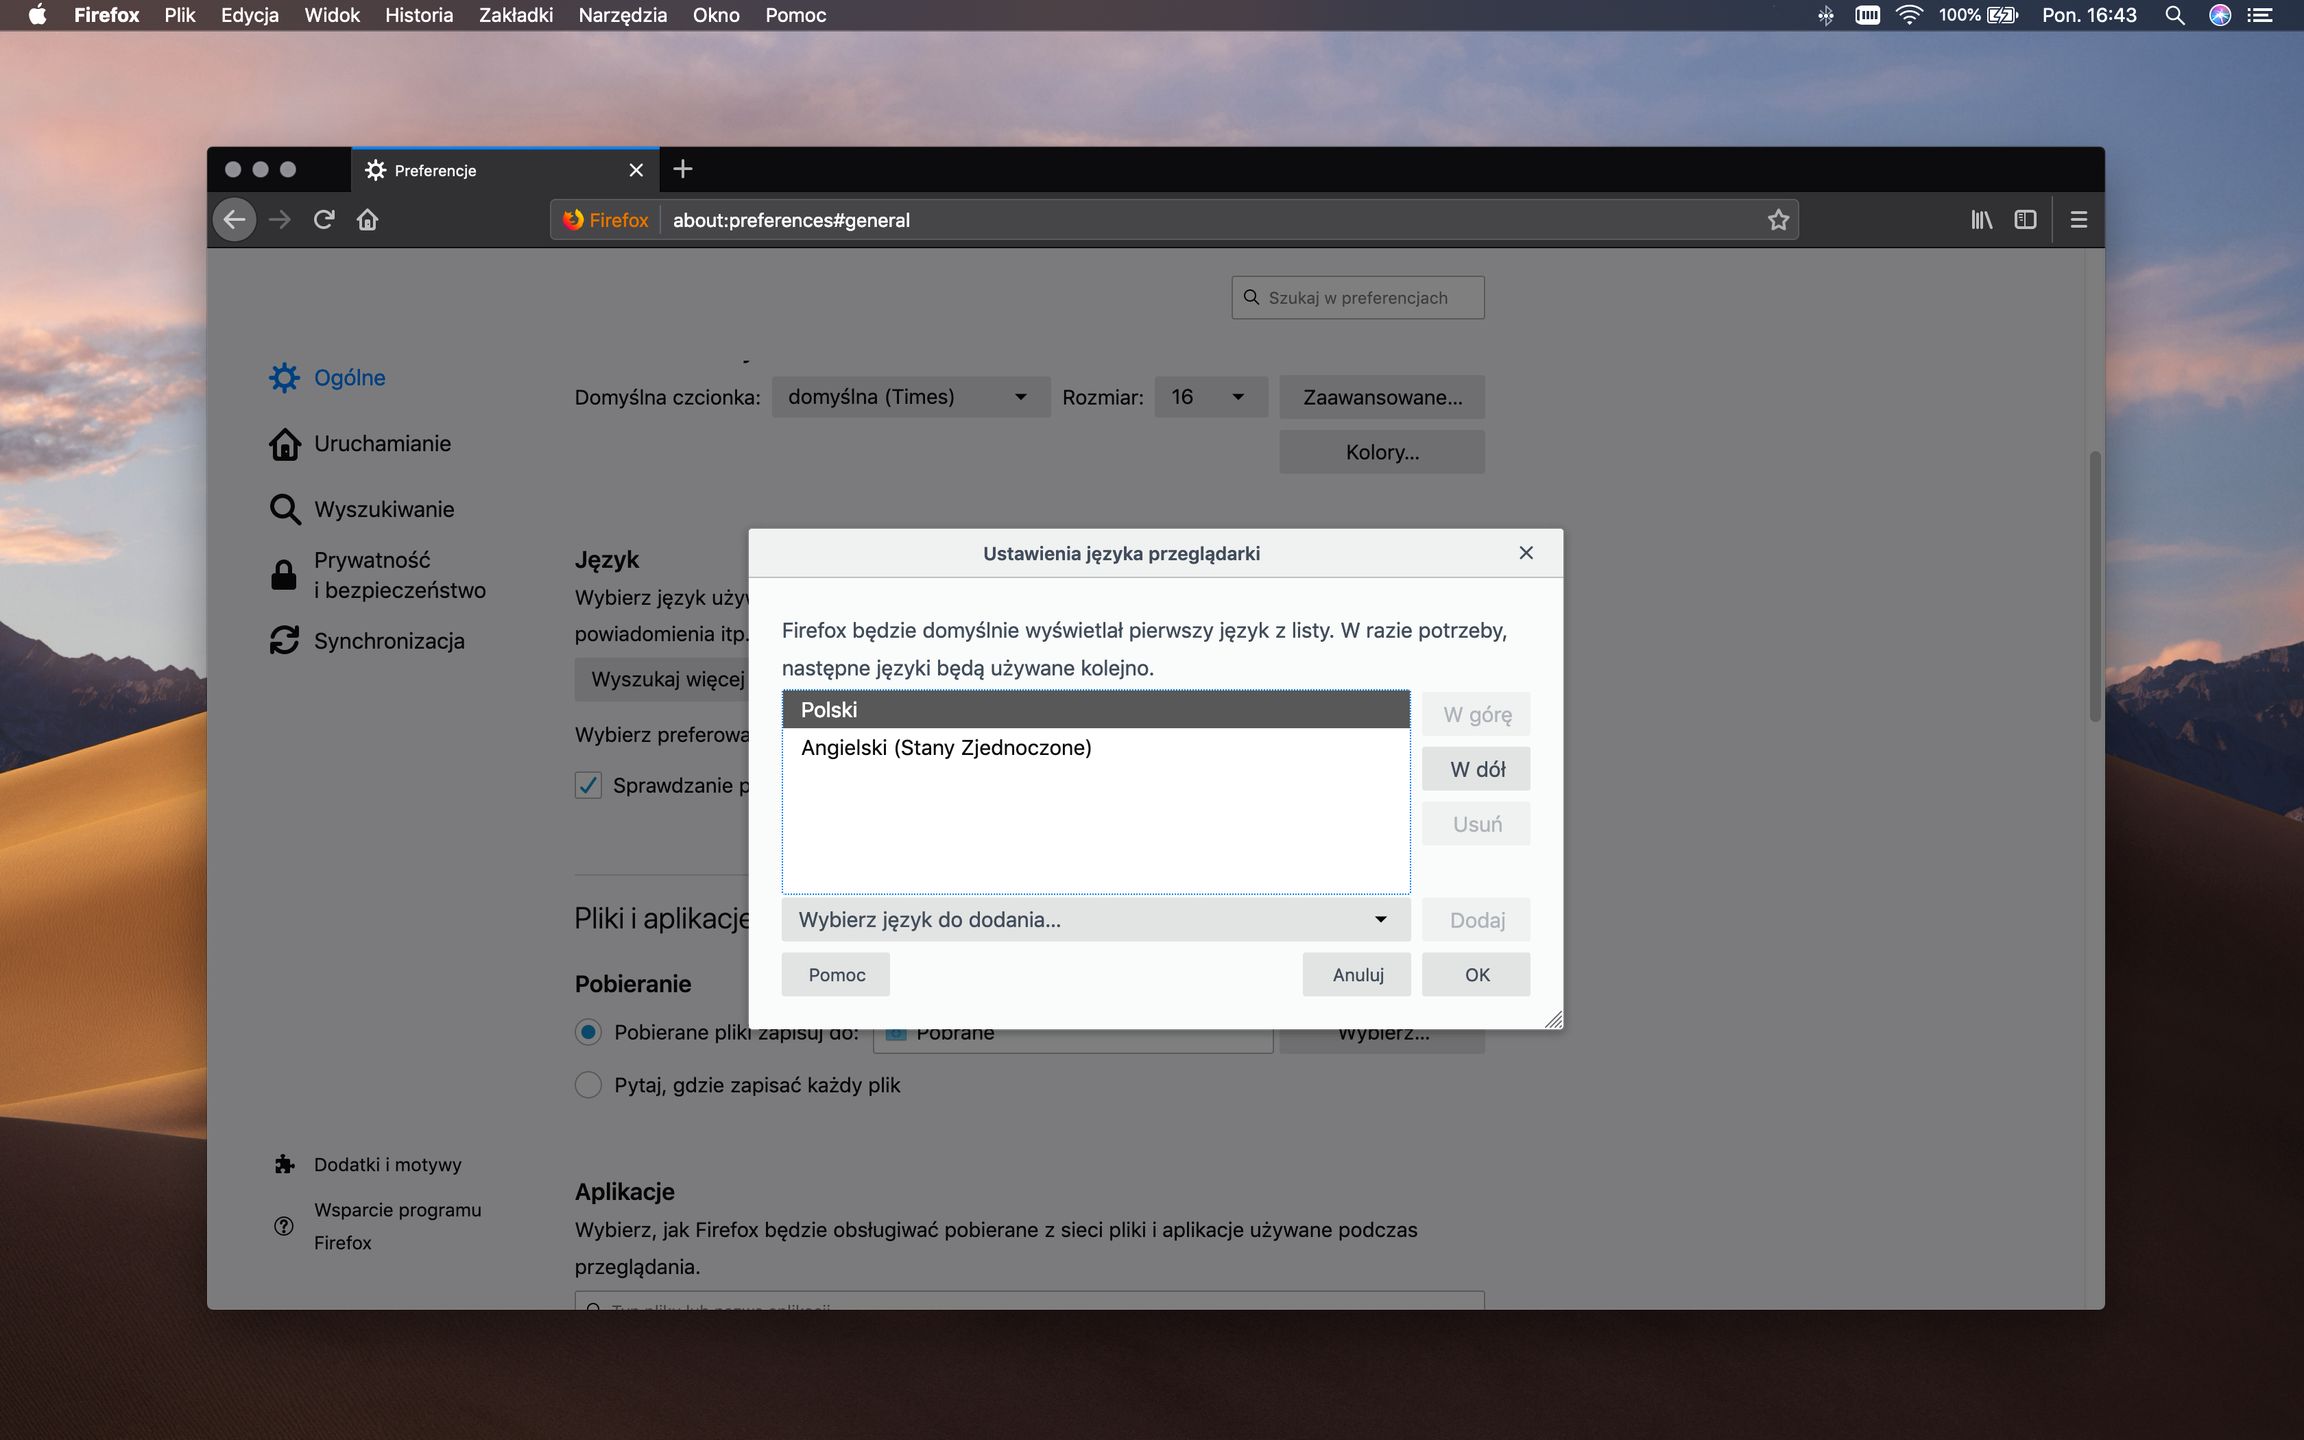
Task: Select the 'Pytaj, gdzie zapisać każdy plik' radio
Action: pos(588,1085)
